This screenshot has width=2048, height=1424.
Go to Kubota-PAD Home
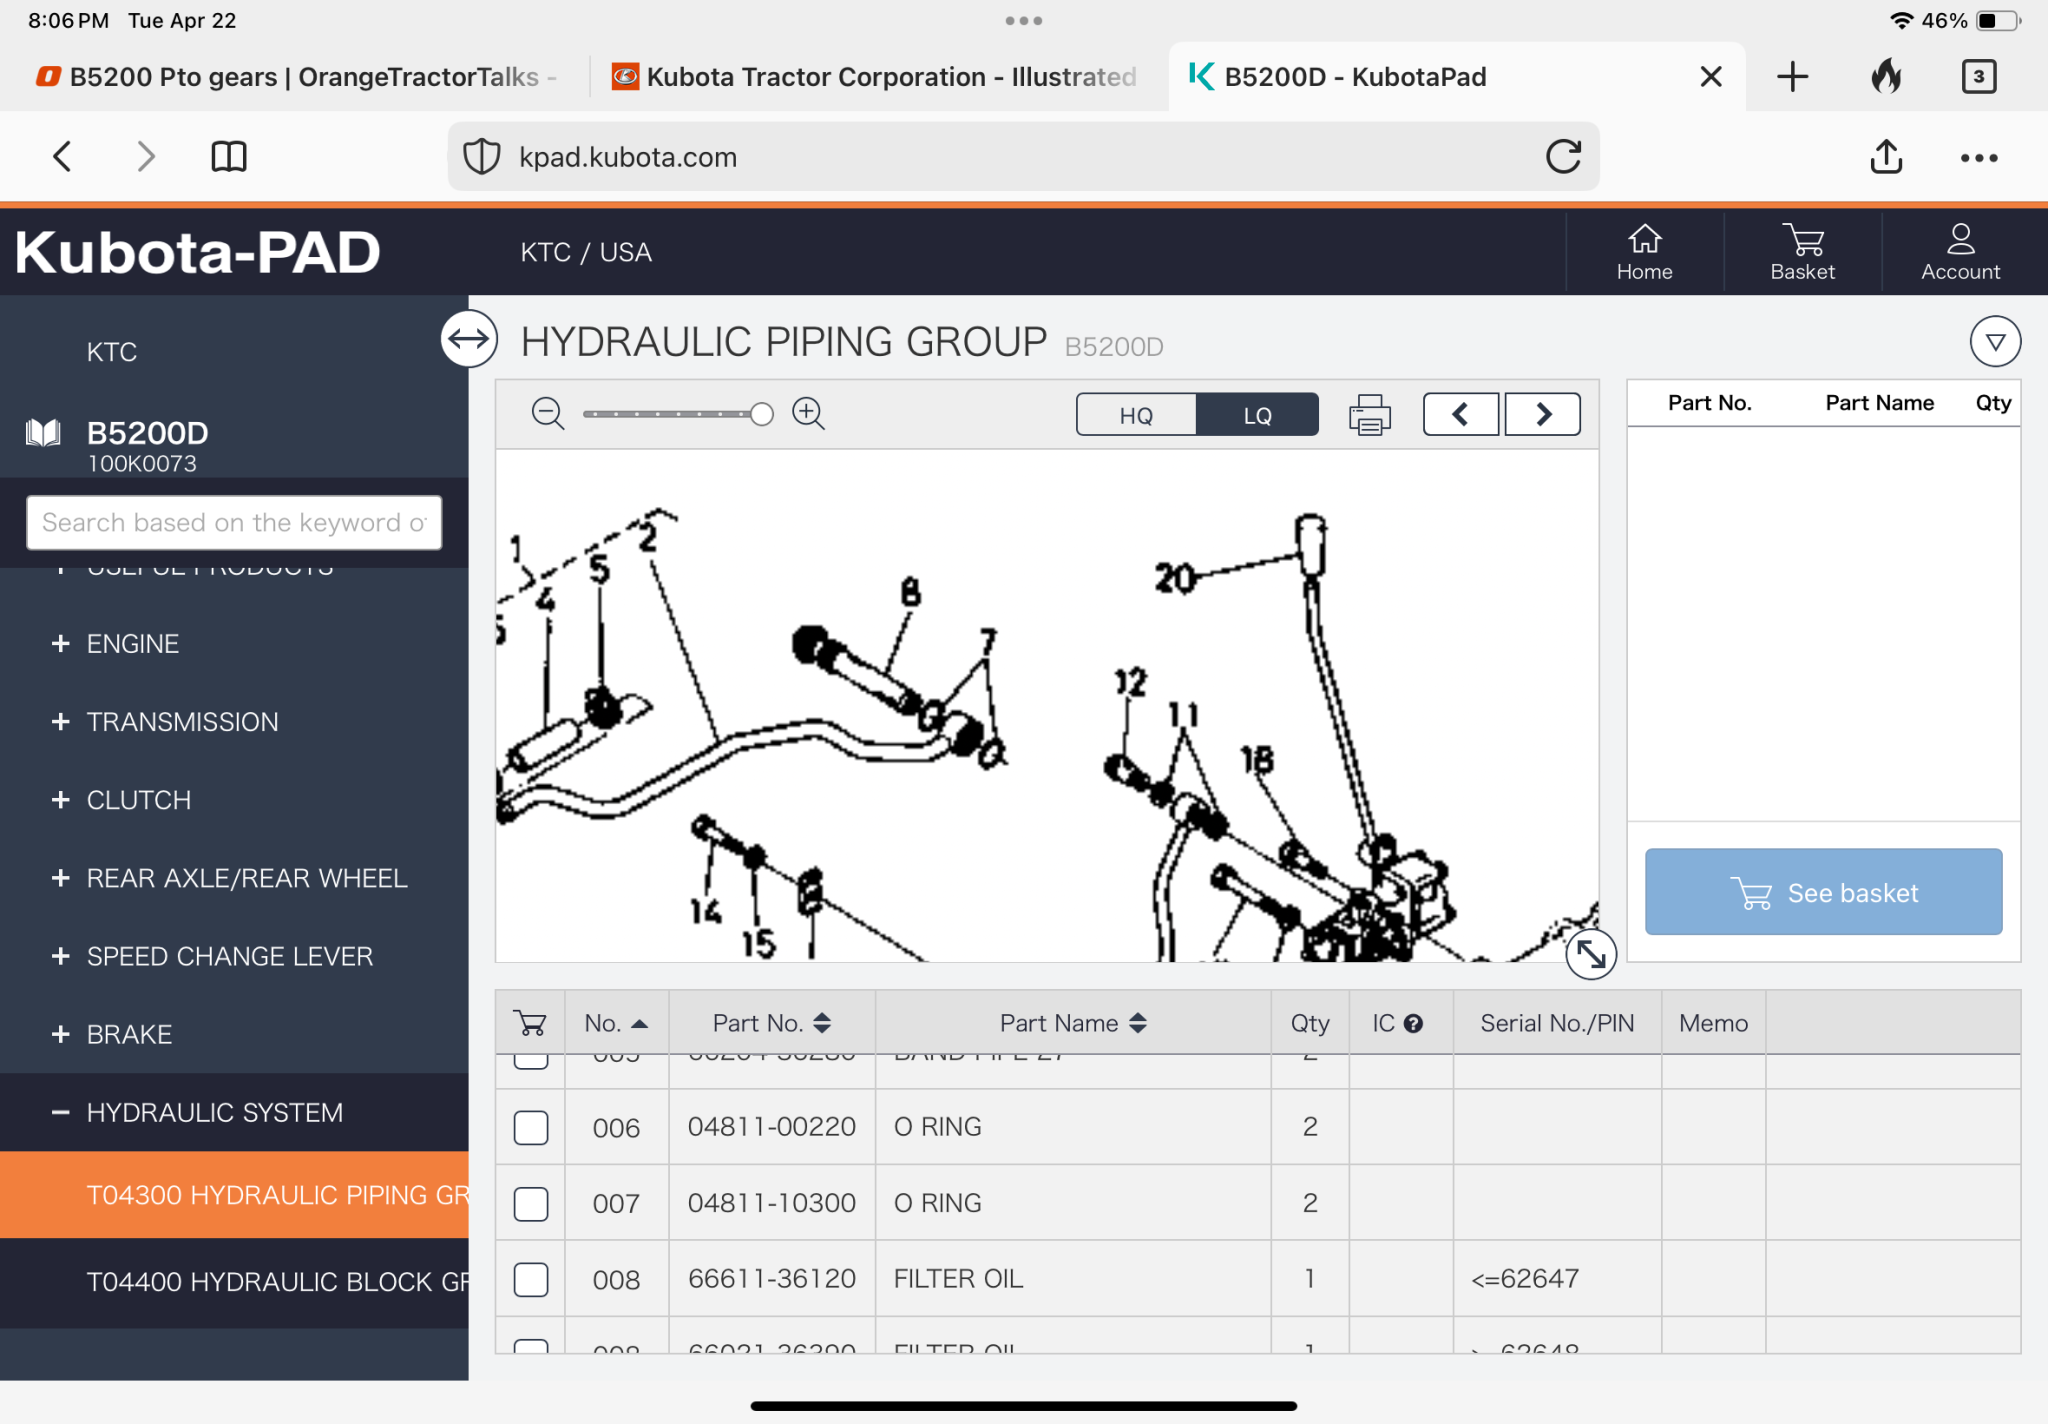pos(1644,252)
